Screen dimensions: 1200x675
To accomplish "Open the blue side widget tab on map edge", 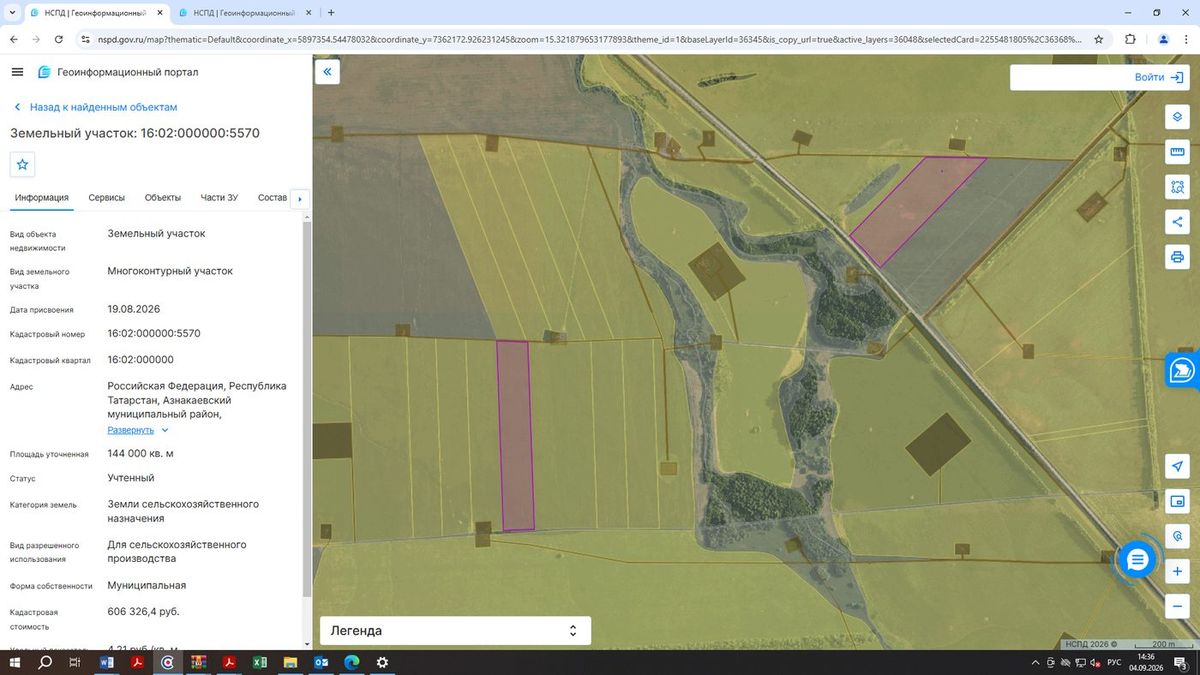I will 1183,370.
